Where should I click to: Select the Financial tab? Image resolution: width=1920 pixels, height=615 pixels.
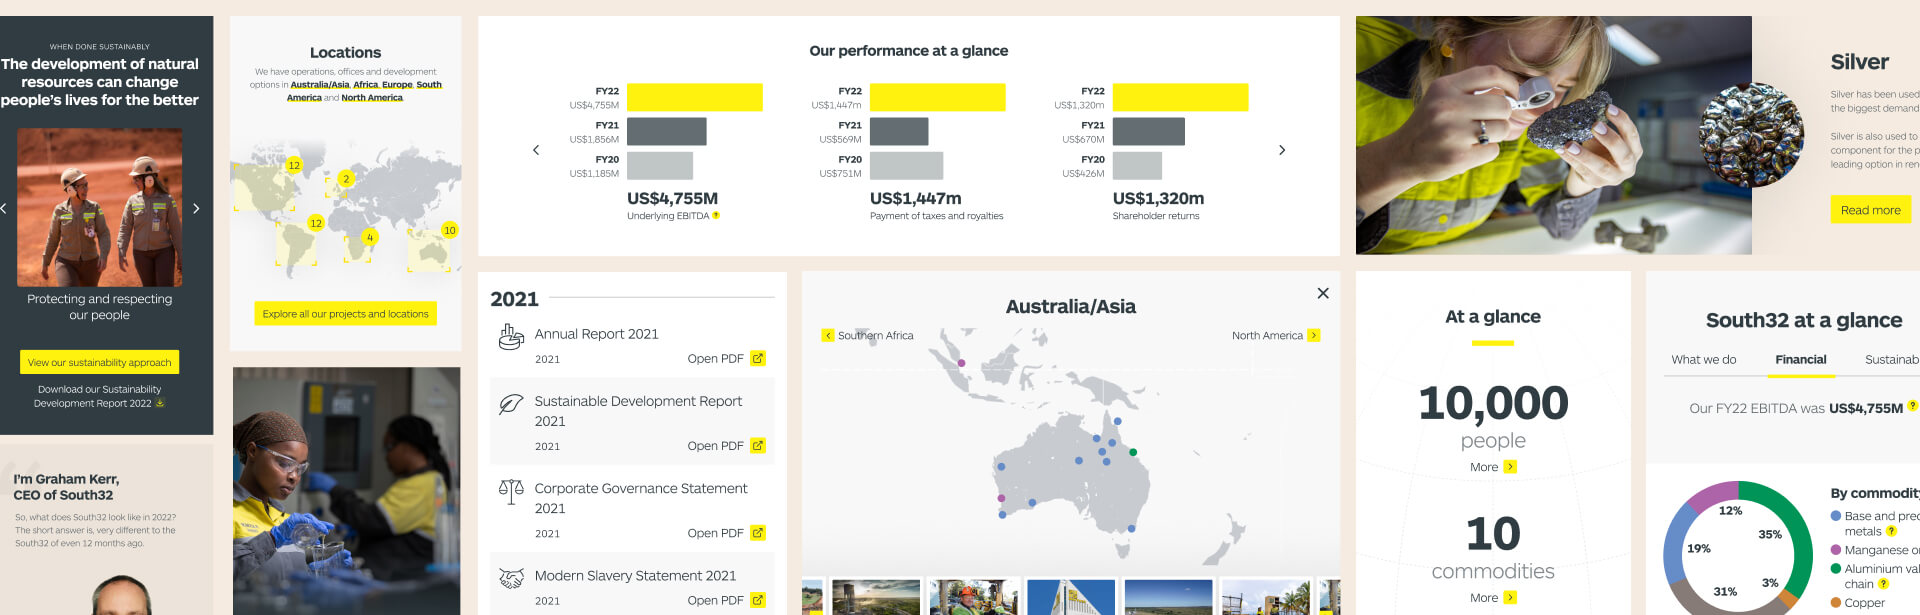pos(1800,360)
